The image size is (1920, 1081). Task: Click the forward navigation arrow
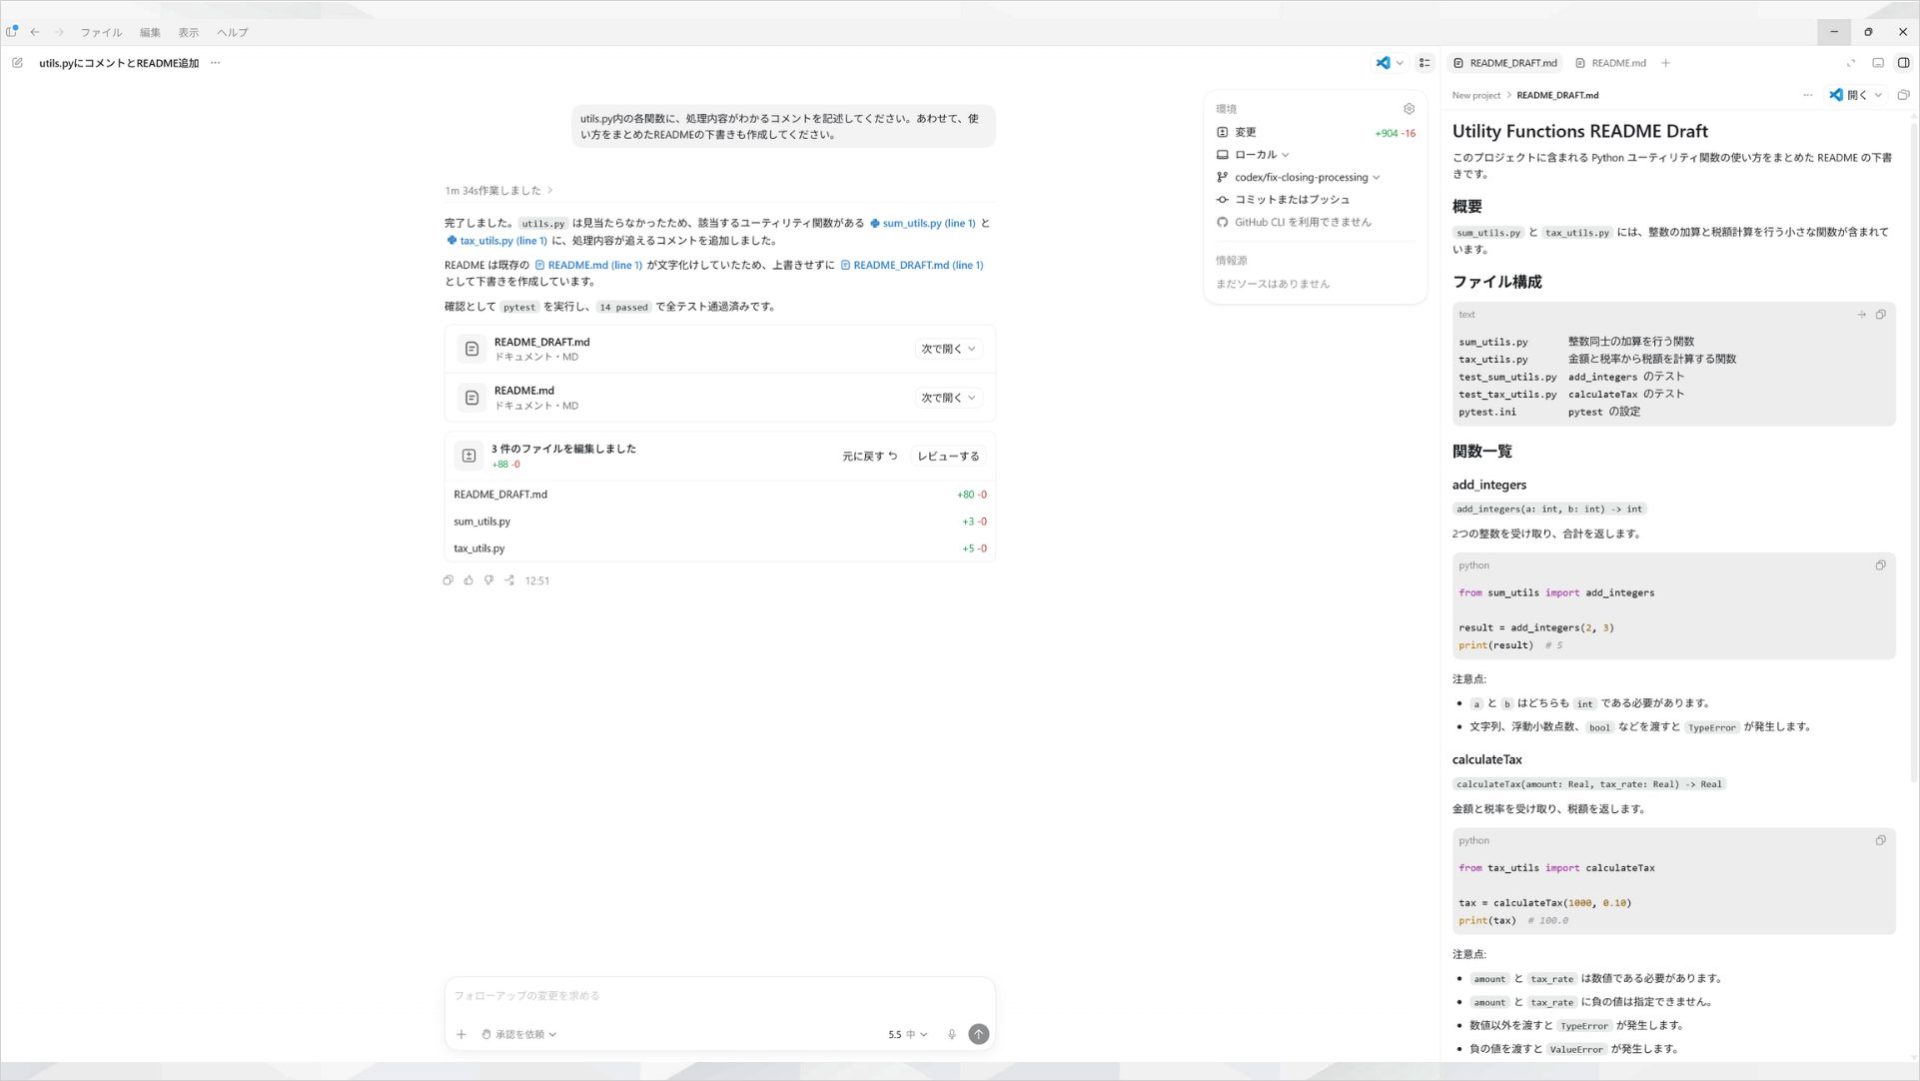(x=59, y=32)
